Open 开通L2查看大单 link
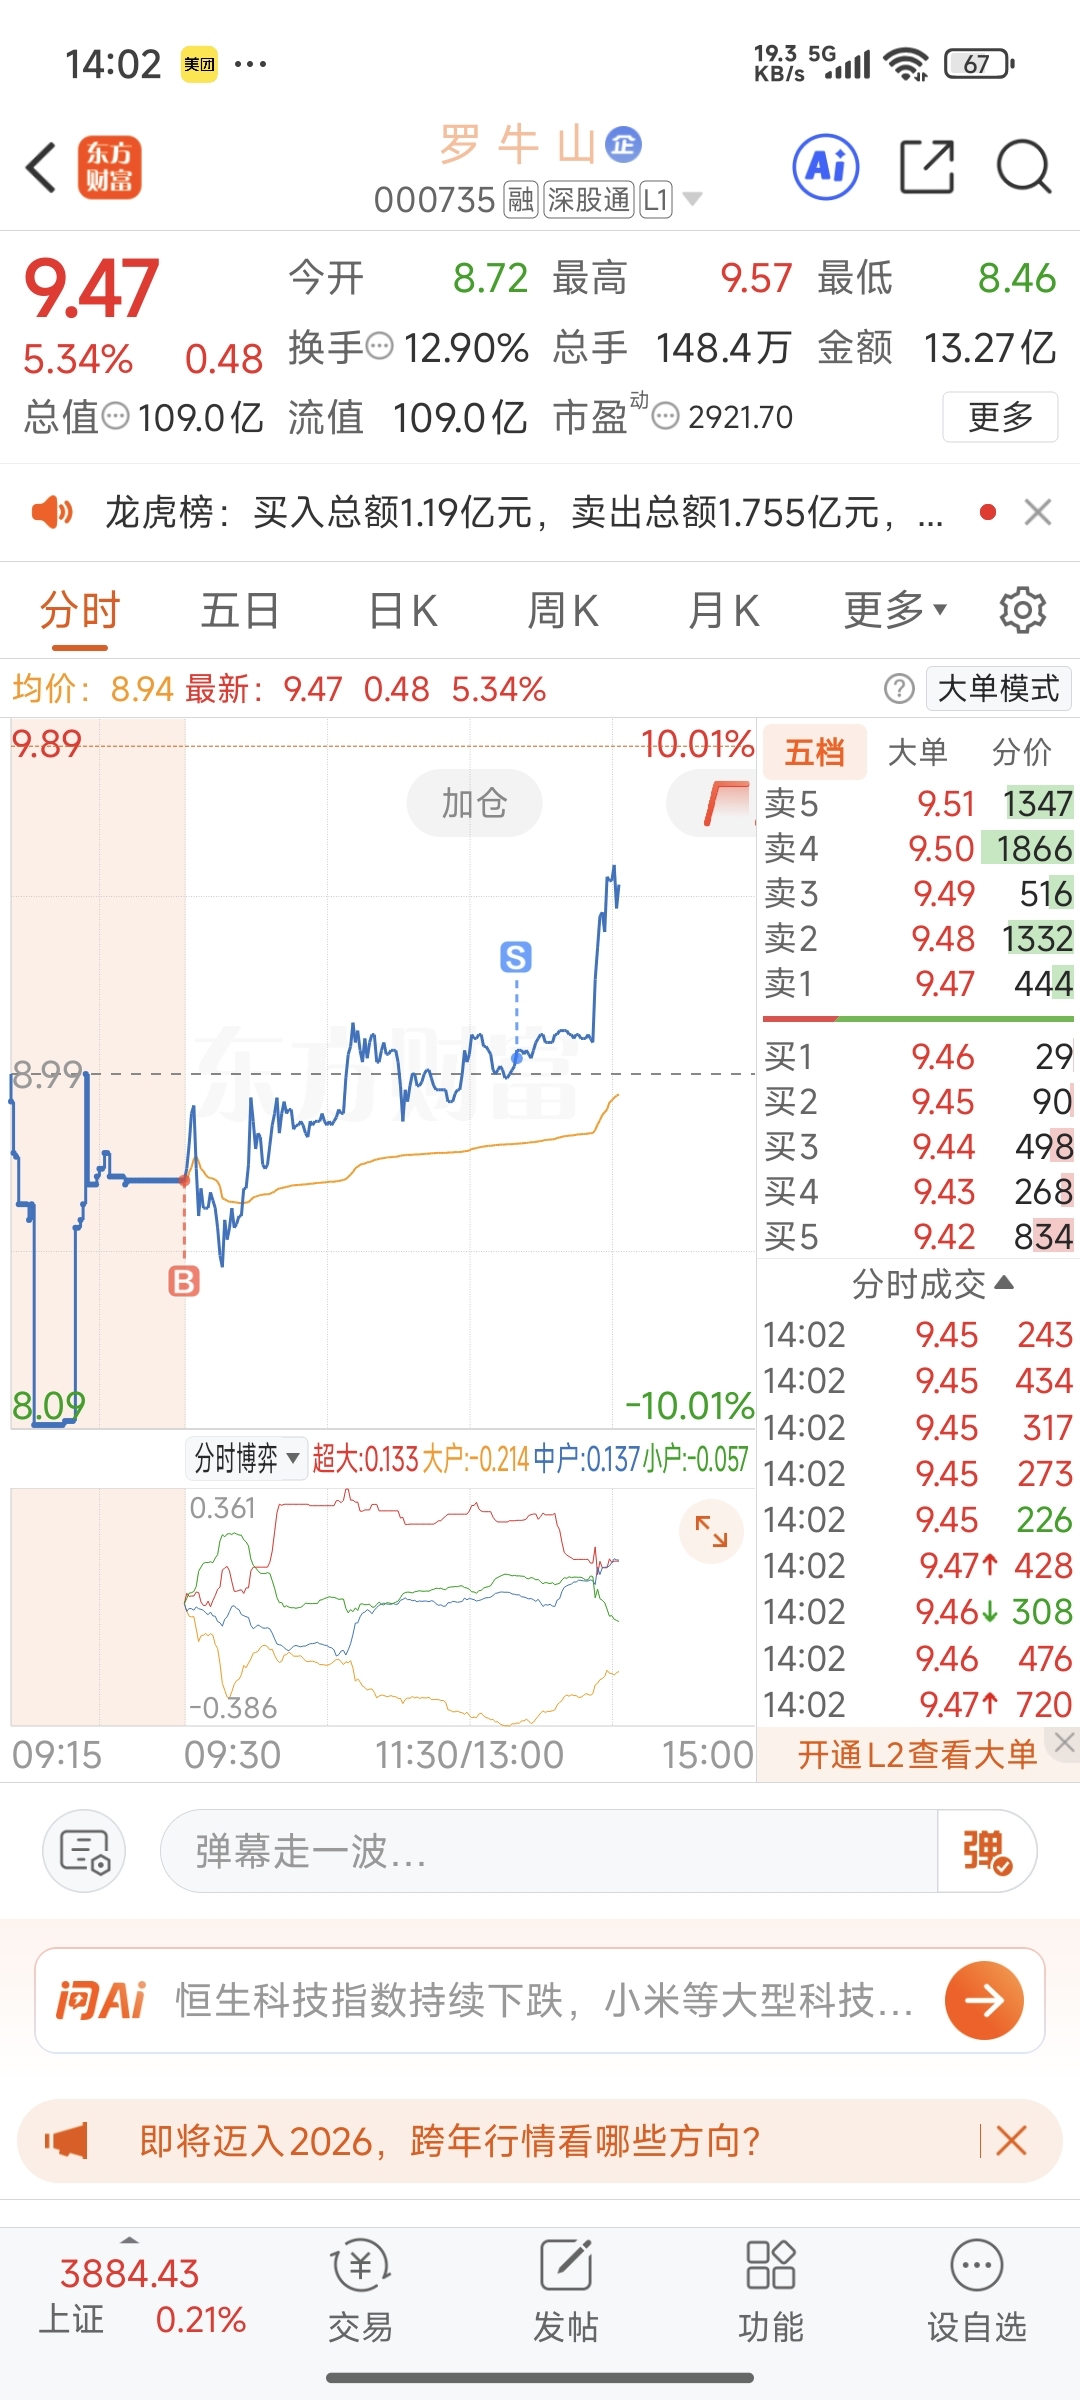 (x=917, y=1754)
